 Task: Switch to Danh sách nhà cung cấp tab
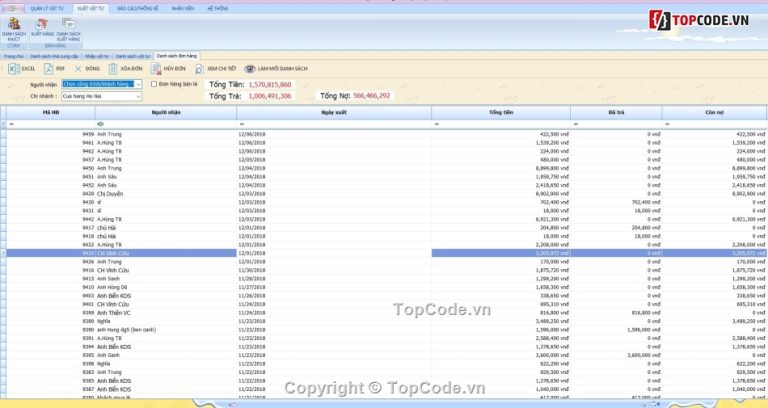54,56
